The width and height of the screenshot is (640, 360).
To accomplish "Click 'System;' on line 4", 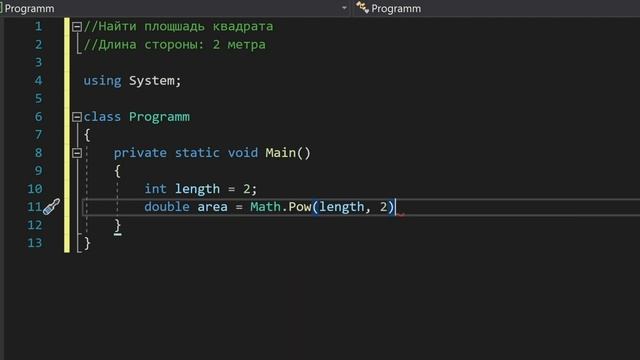I will tap(155, 81).
